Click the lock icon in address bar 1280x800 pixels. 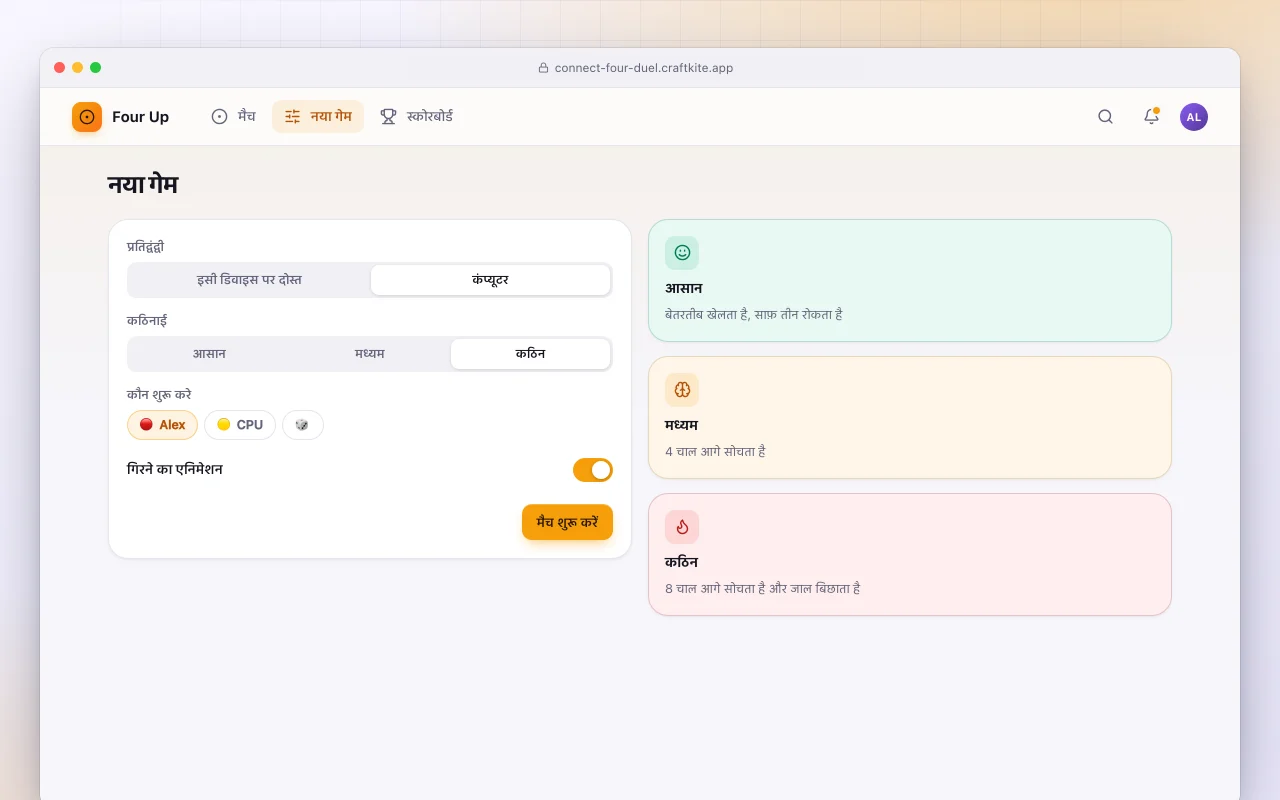click(543, 68)
